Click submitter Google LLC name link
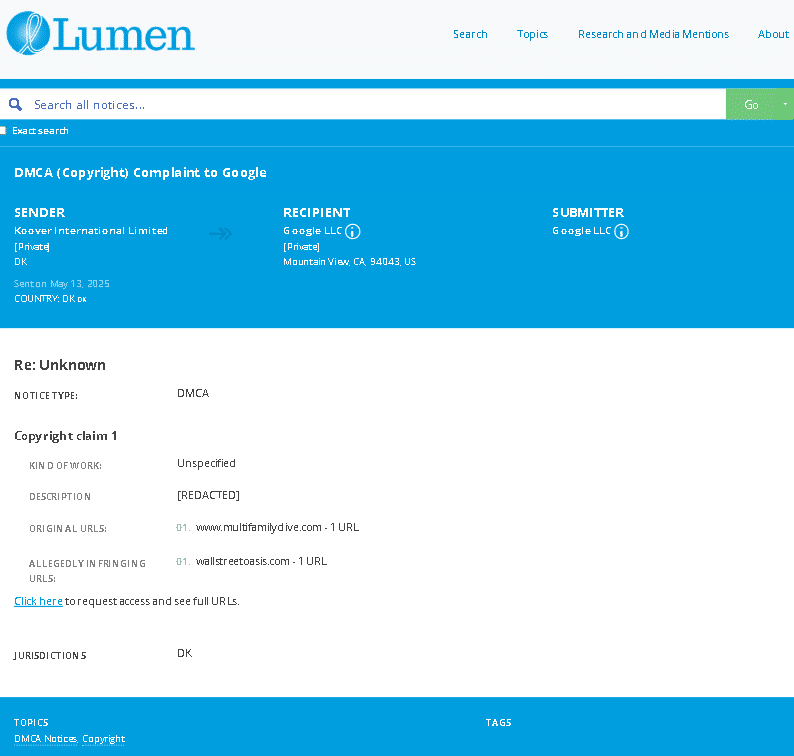Viewport: 794px width, 756px height. coord(581,231)
